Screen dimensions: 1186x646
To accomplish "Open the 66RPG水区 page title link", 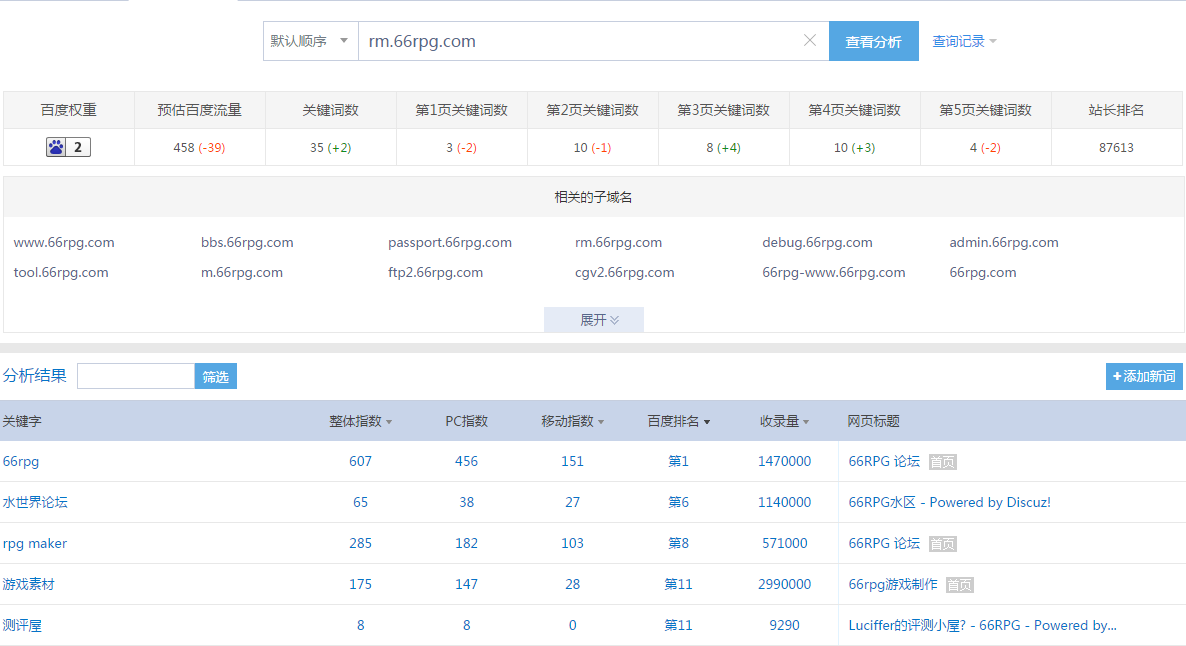I will [x=949, y=502].
